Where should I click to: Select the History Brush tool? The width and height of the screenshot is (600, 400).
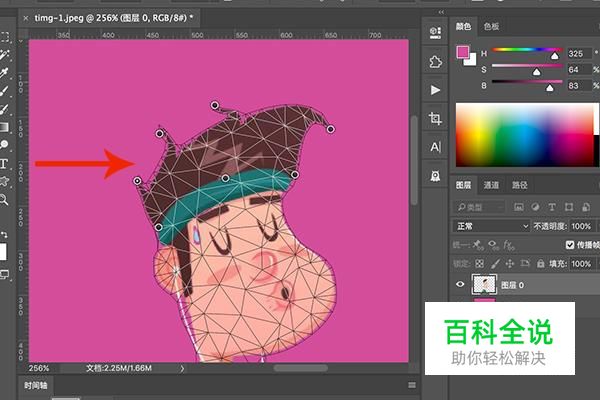tap(5, 109)
